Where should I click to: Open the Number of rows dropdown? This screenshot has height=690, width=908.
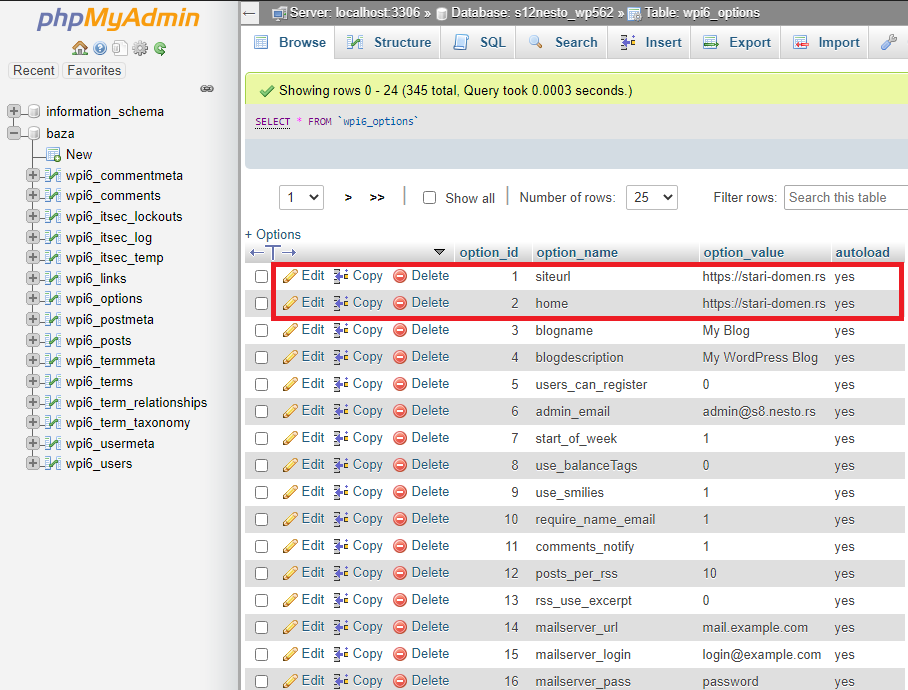click(x=651, y=197)
